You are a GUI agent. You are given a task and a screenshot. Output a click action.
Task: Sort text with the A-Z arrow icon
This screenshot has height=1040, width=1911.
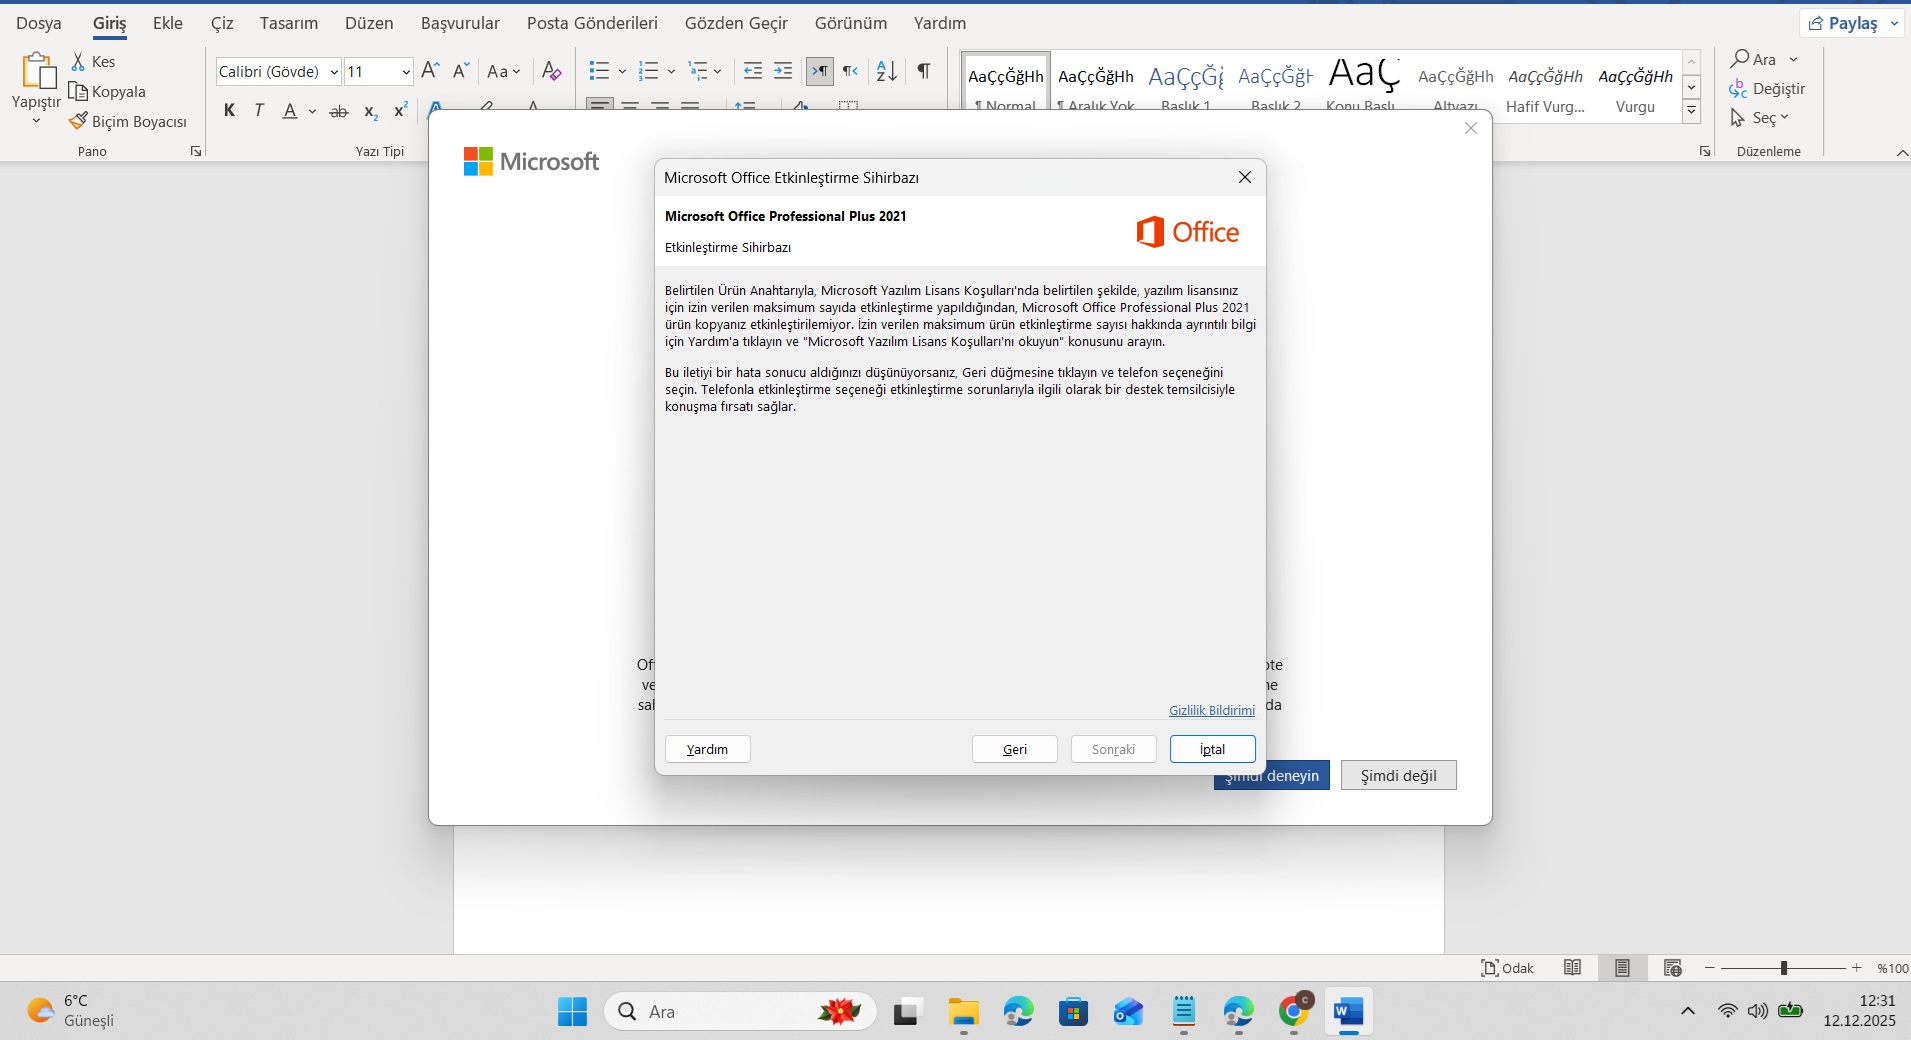[x=887, y=71]
